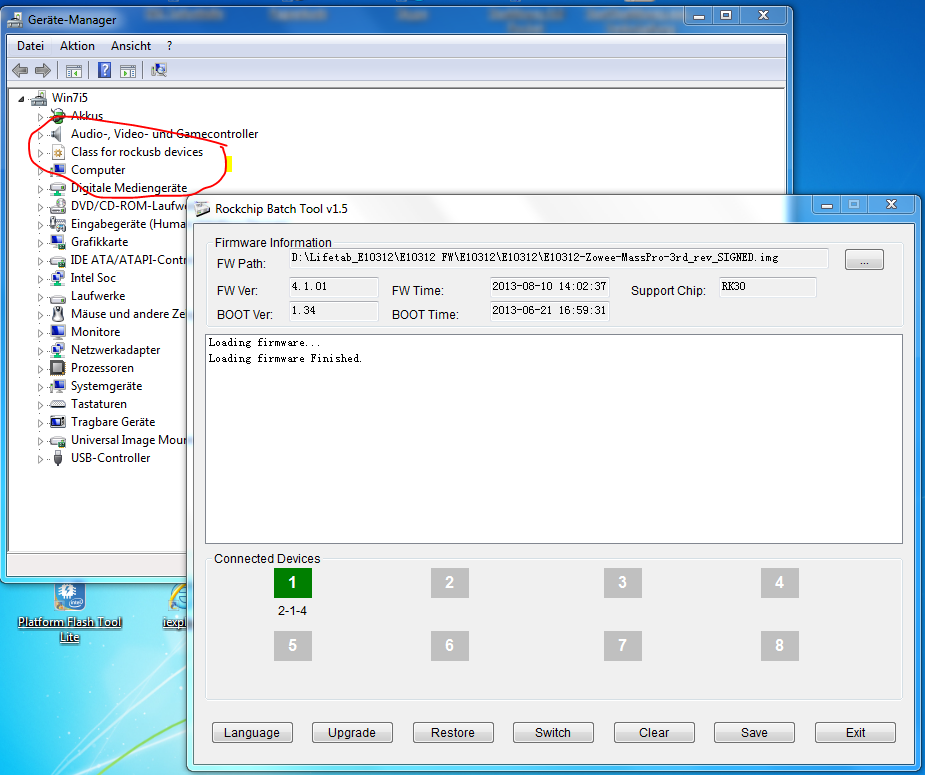Open the Aktion menu
The height and width of the screenshot is (775, 925).
(77, 46)
